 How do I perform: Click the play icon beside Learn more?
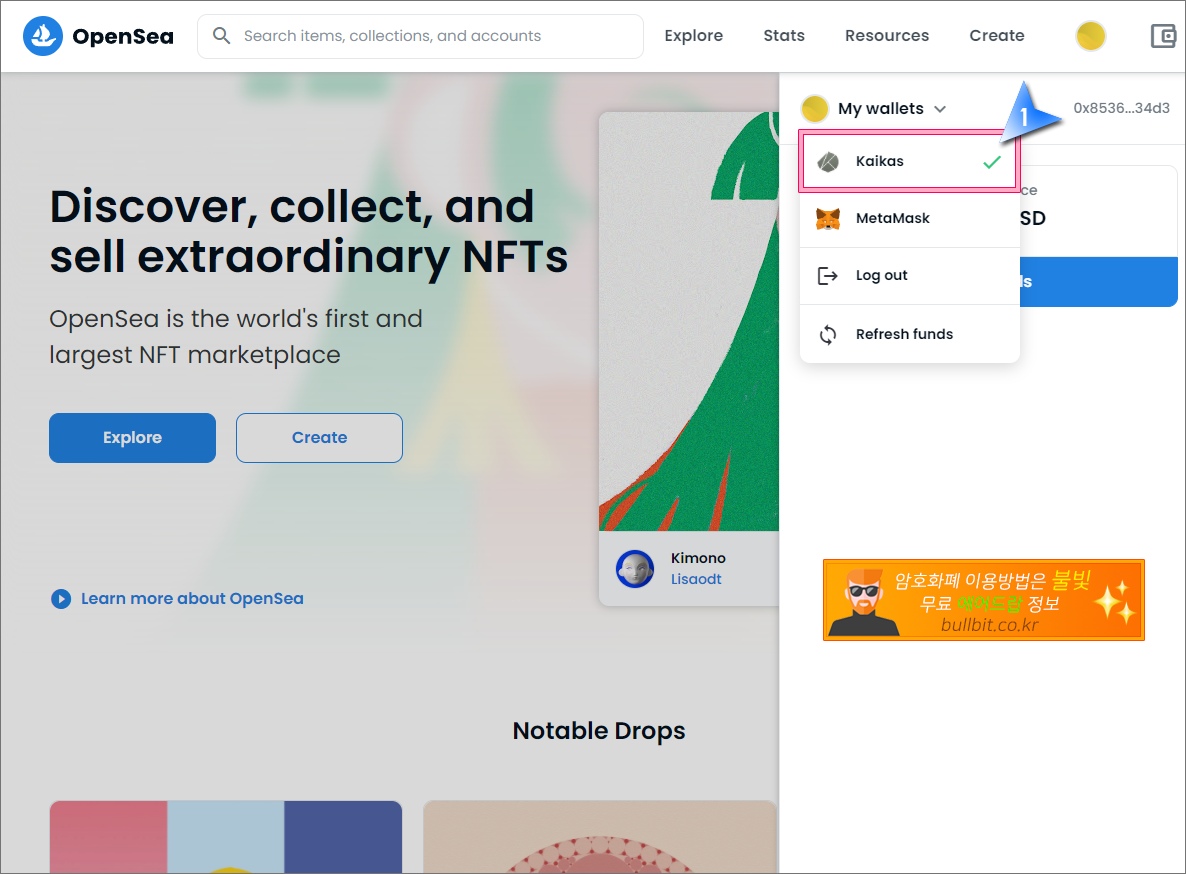(61, 599)
